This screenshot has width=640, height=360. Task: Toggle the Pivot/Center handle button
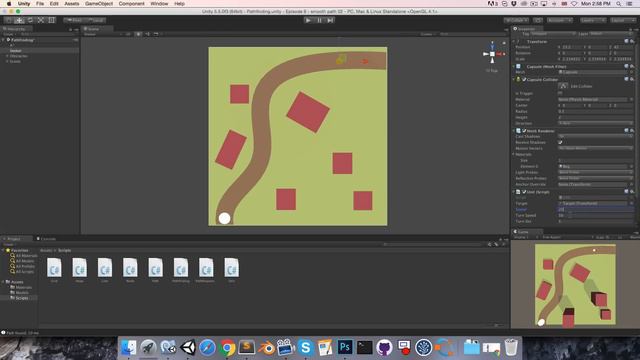click(74, 20)
